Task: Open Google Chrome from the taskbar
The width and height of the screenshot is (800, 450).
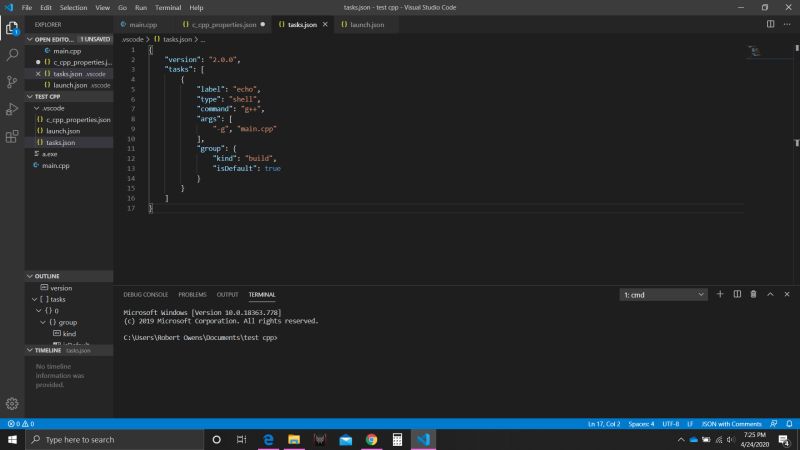Action: point(371,439)
